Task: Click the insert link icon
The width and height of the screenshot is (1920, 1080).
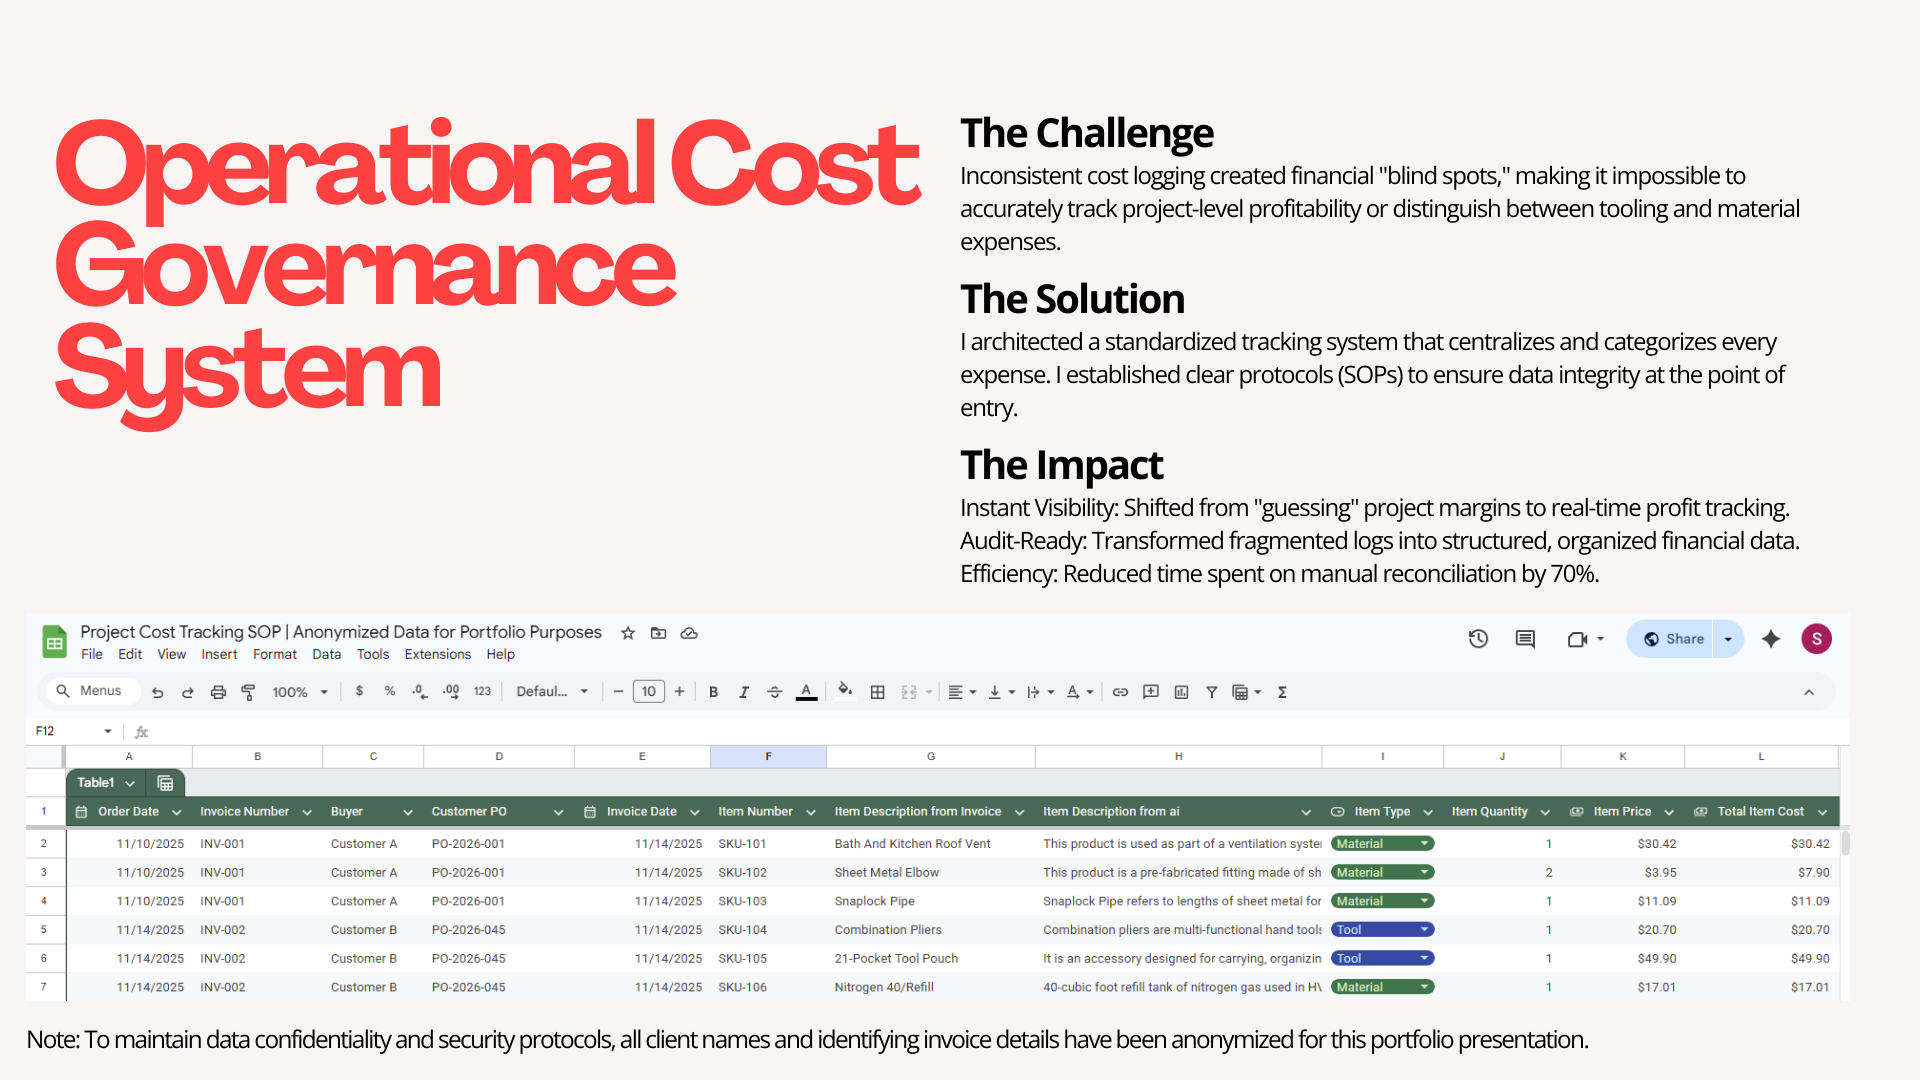Action: [1120, 692]
